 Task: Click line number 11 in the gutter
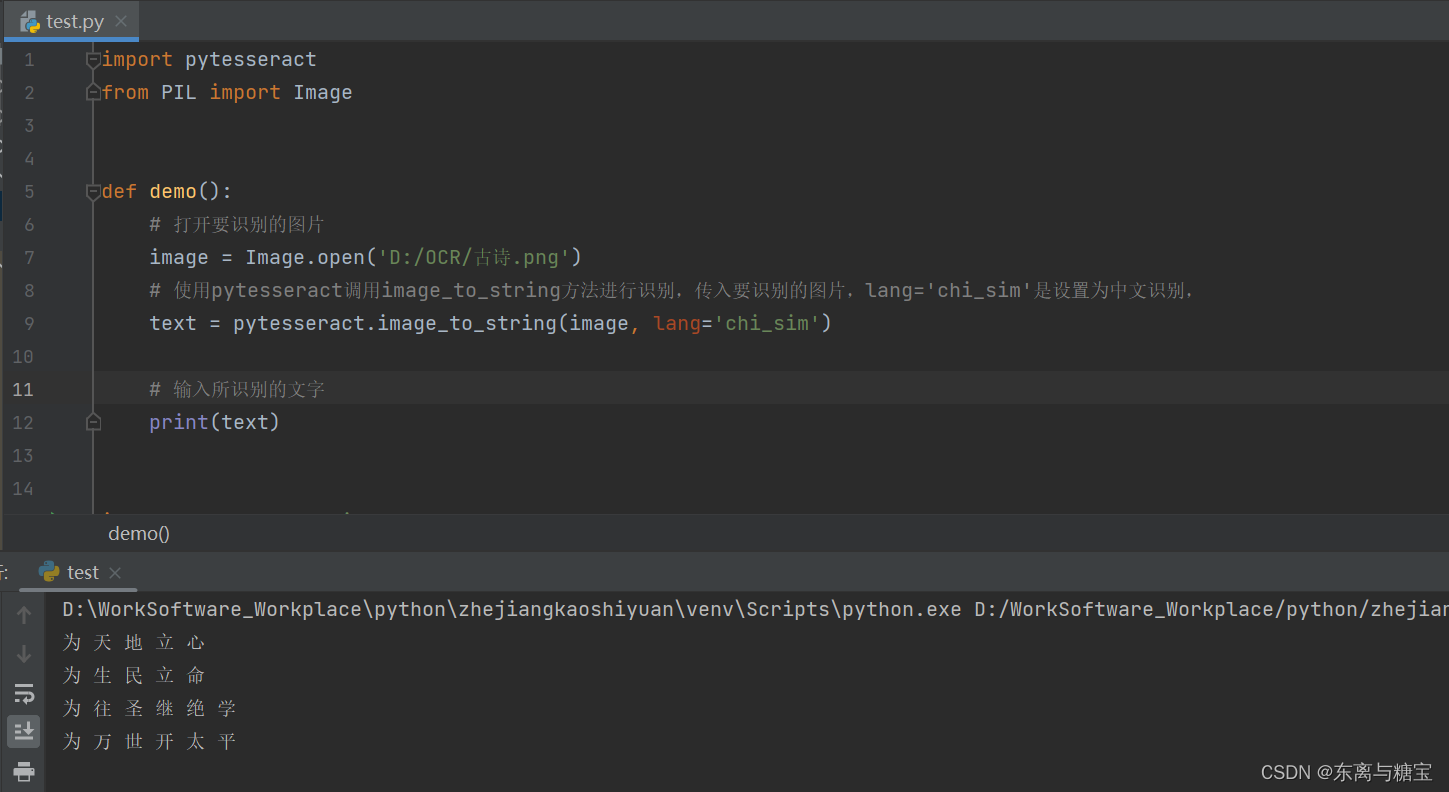click(23, 390)
